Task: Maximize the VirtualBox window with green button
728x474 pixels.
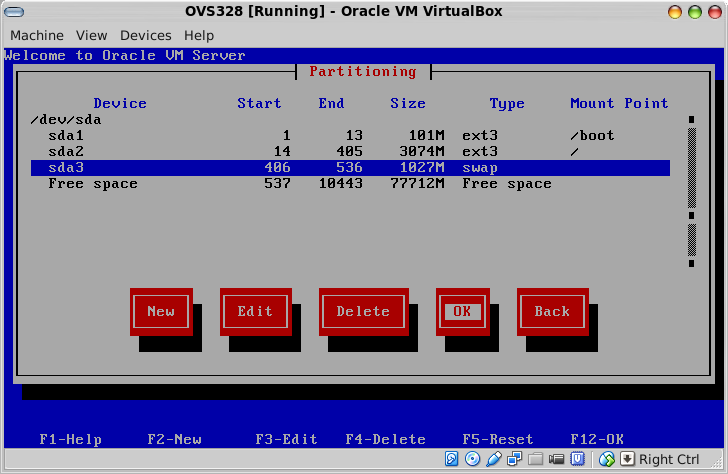Action: (x=695, y=12)
